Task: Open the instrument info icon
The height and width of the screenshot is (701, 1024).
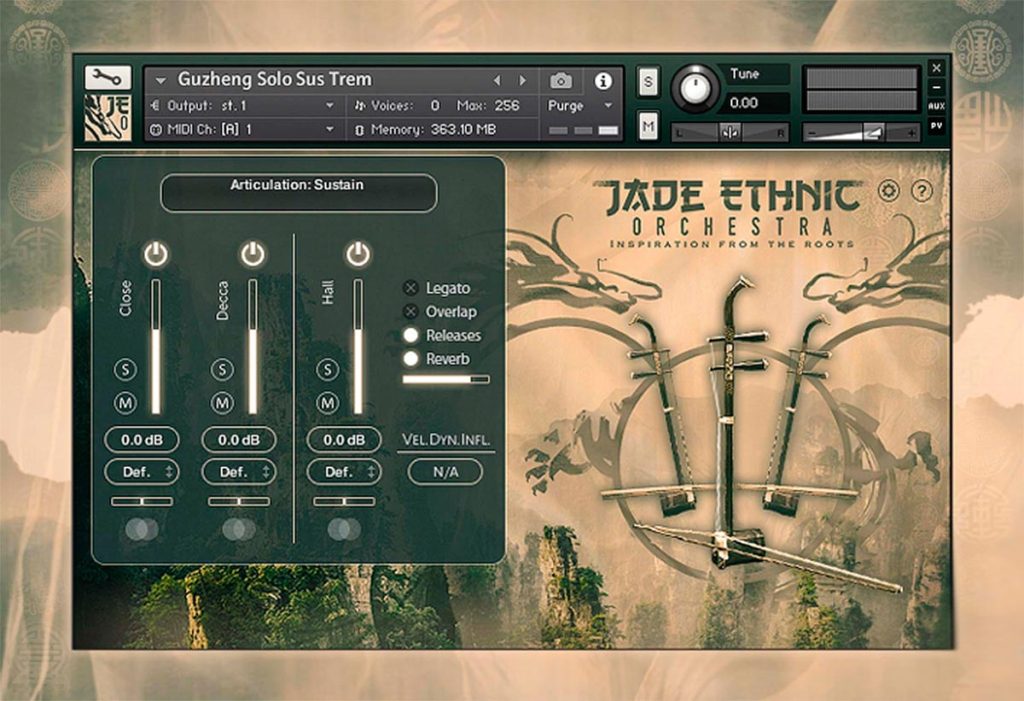Action: pyautogui.click(x=603, y=81)
